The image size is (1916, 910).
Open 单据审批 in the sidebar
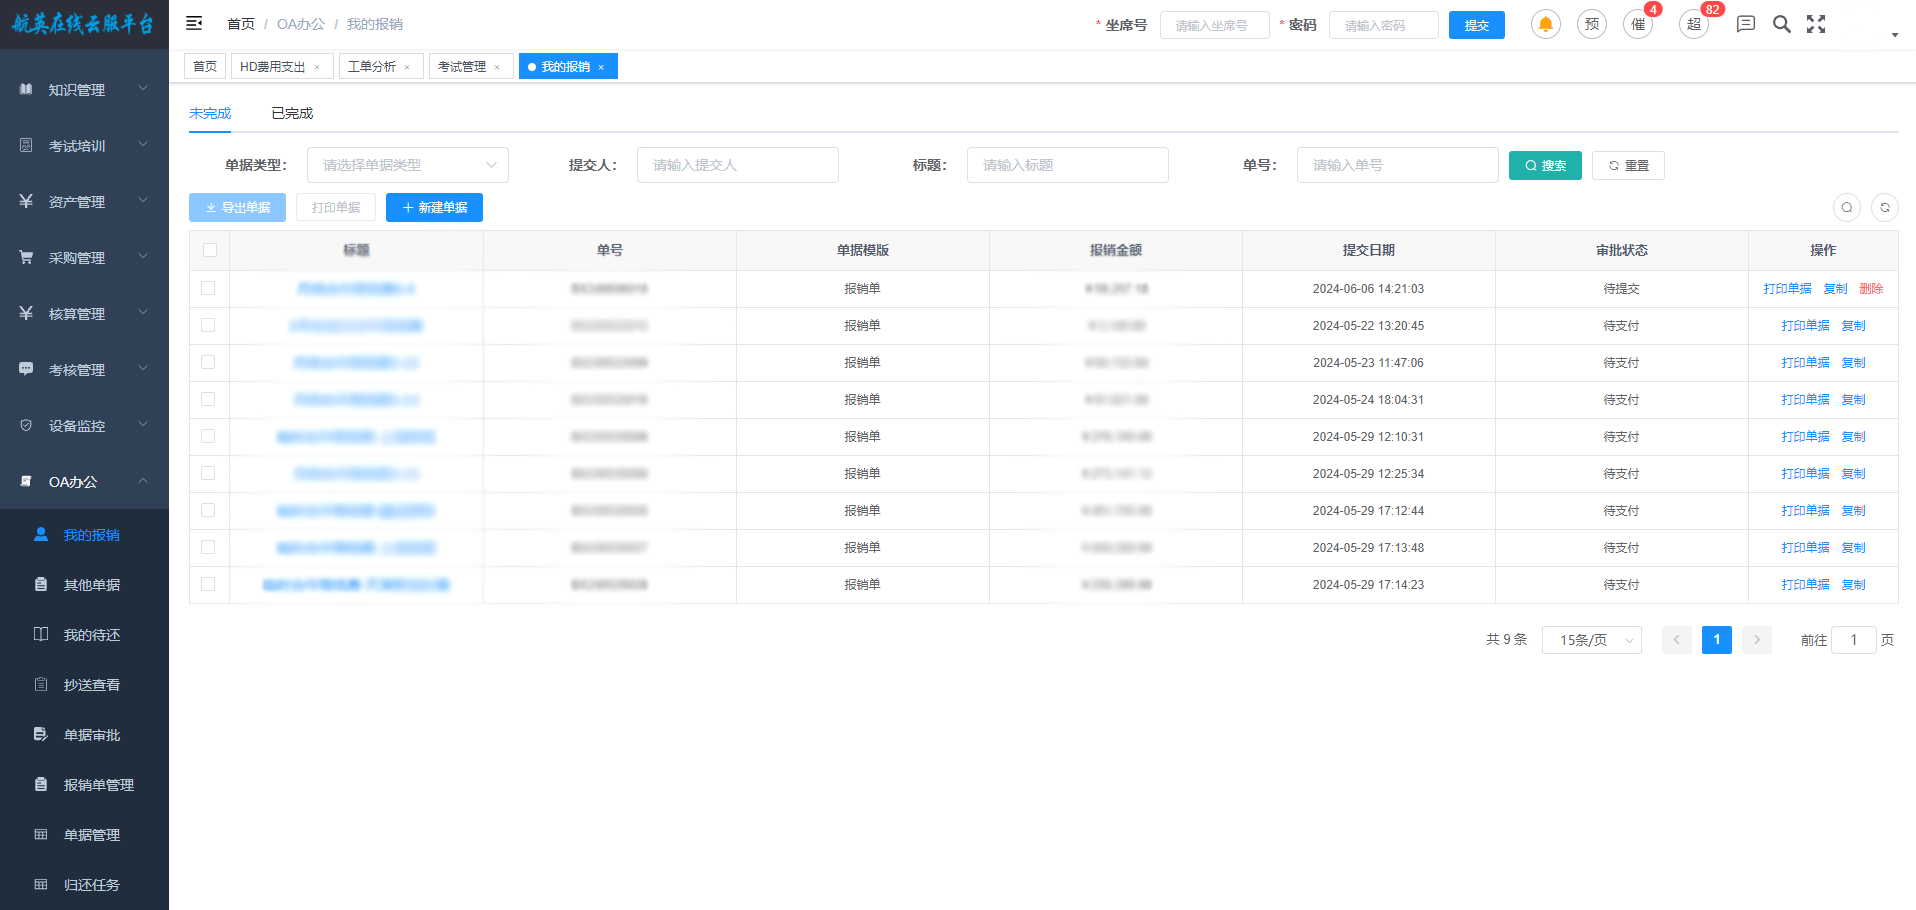(x=91, y=735)
